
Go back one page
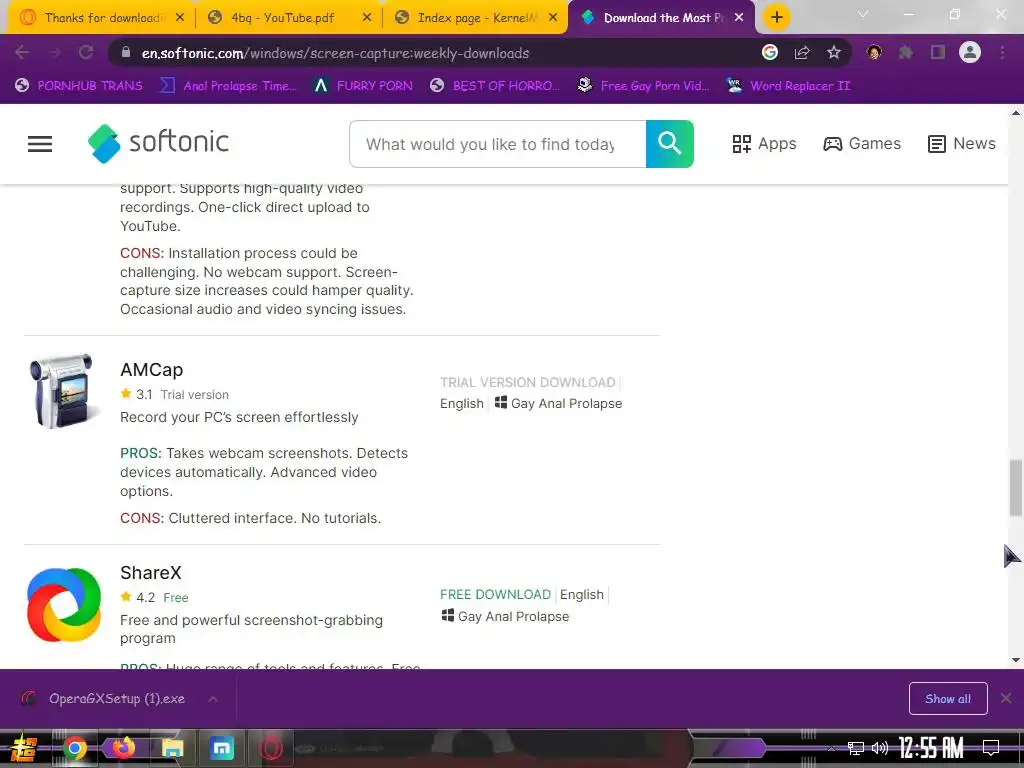(22, 52)
